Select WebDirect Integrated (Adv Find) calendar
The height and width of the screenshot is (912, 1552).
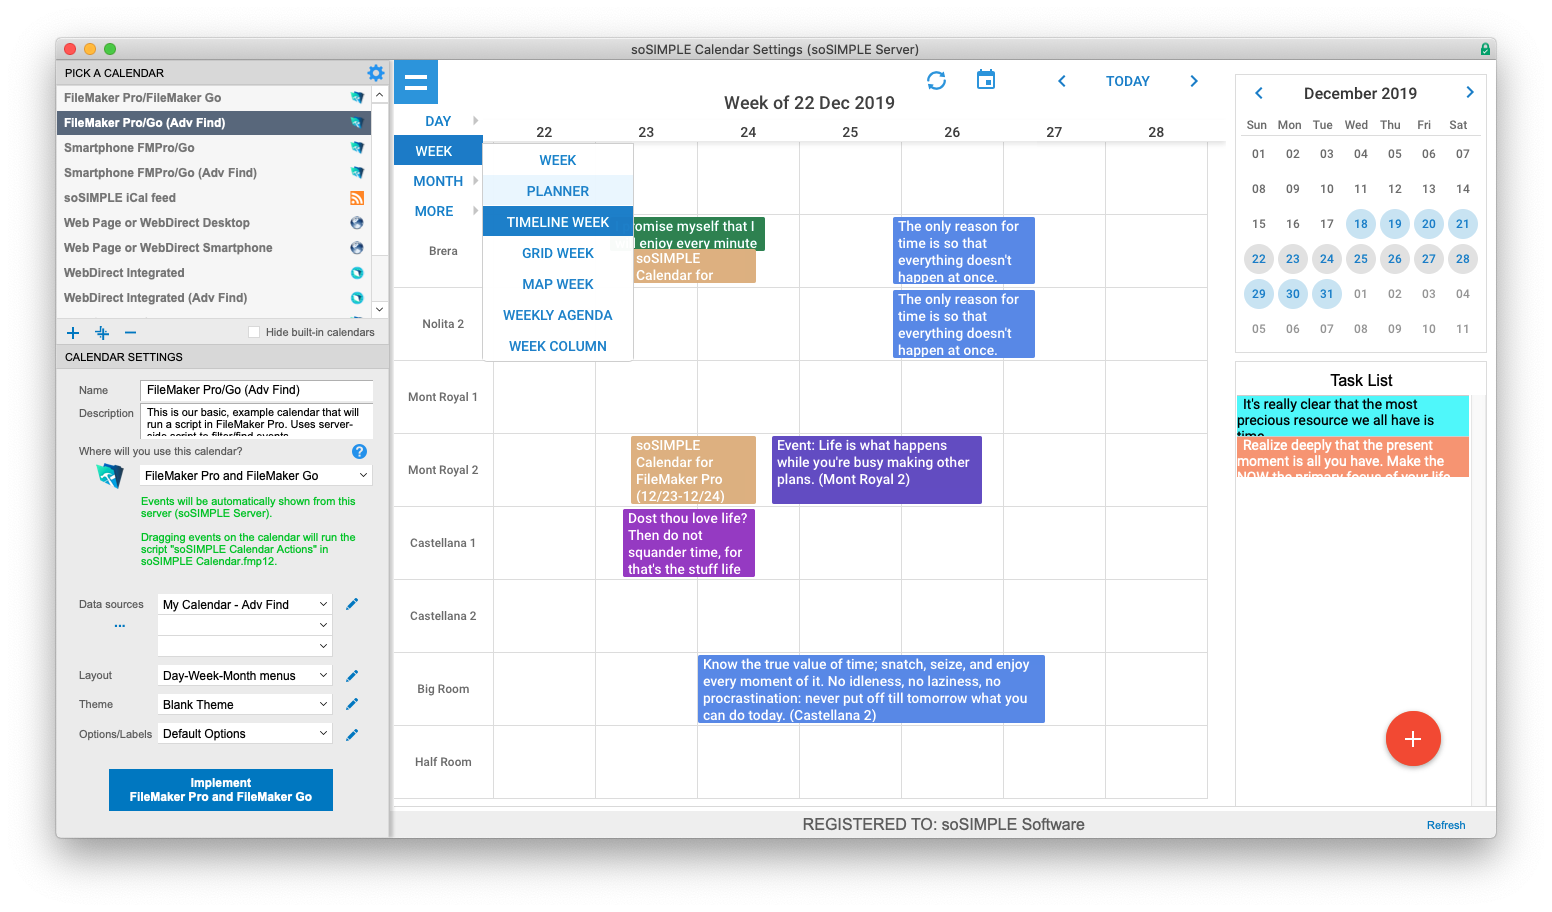pos(213,298)
